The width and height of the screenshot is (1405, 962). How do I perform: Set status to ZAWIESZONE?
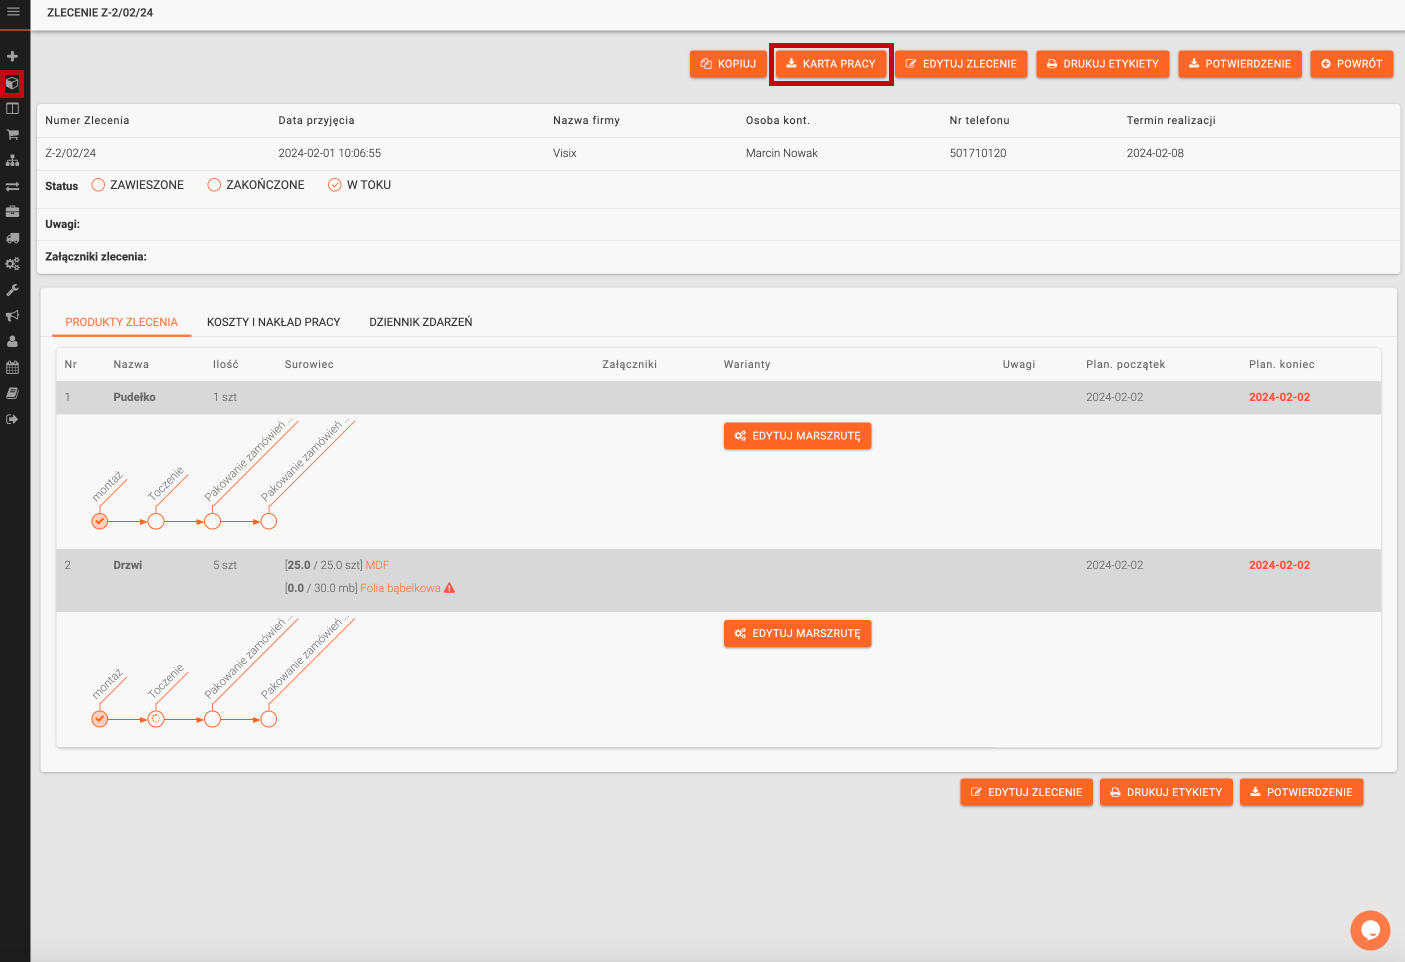pyautogui.click(x=98, y=185)
